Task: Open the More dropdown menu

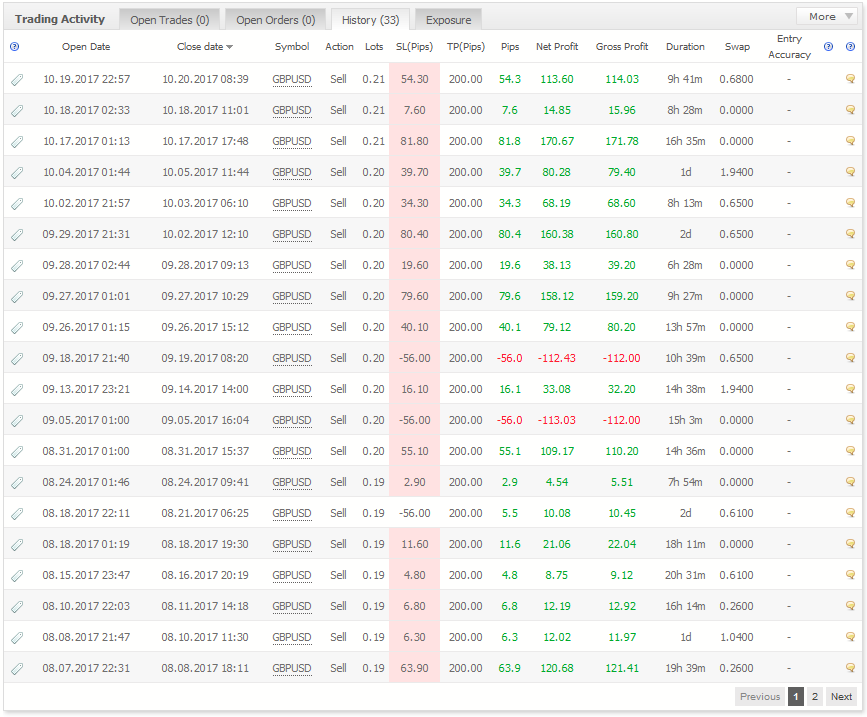Action: tap(827, 17)
